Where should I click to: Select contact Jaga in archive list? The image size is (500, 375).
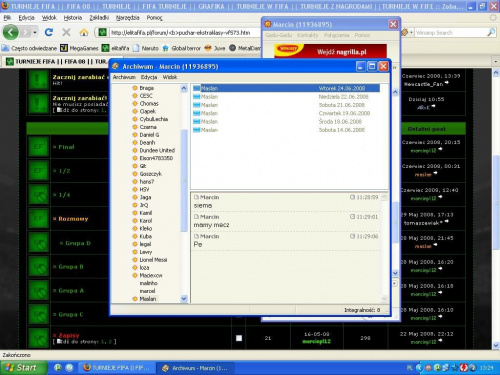click(x=145, y=197)
